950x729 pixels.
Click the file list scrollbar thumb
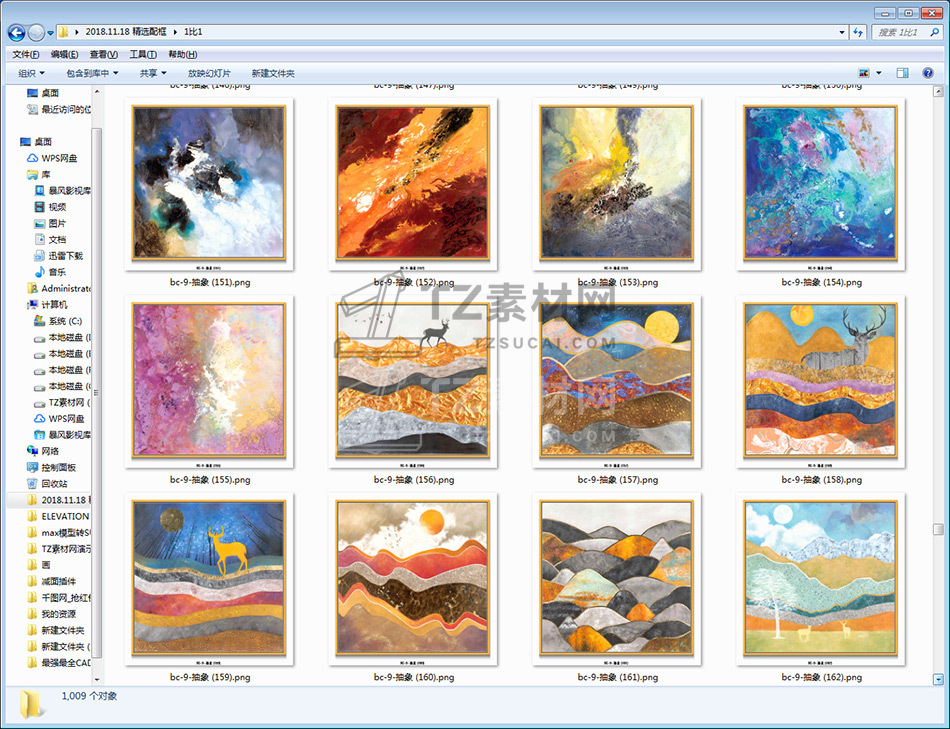tap(938, 530)
